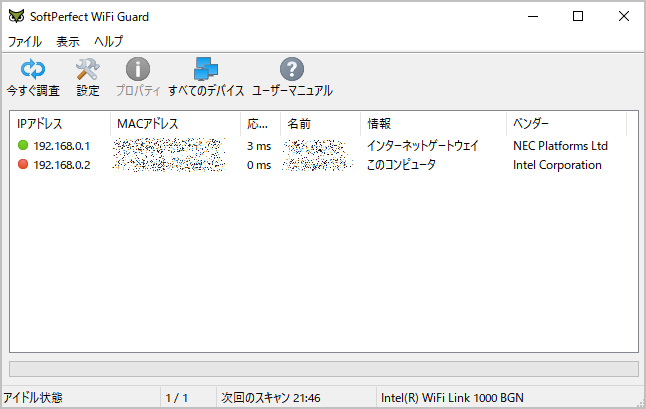Select the red status dot for 192.168.0.2
The height and width of the screenshot is (409, 646).
click(x=23, y=164)
